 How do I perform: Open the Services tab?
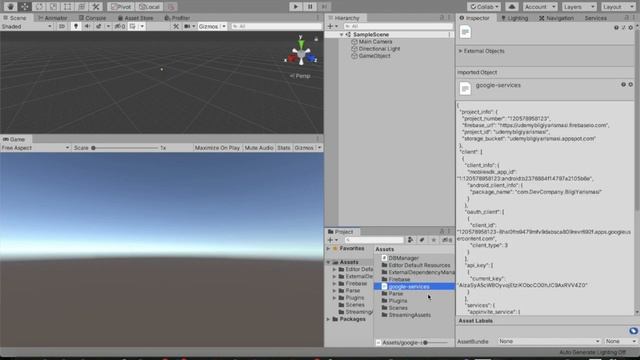[595, 18]
